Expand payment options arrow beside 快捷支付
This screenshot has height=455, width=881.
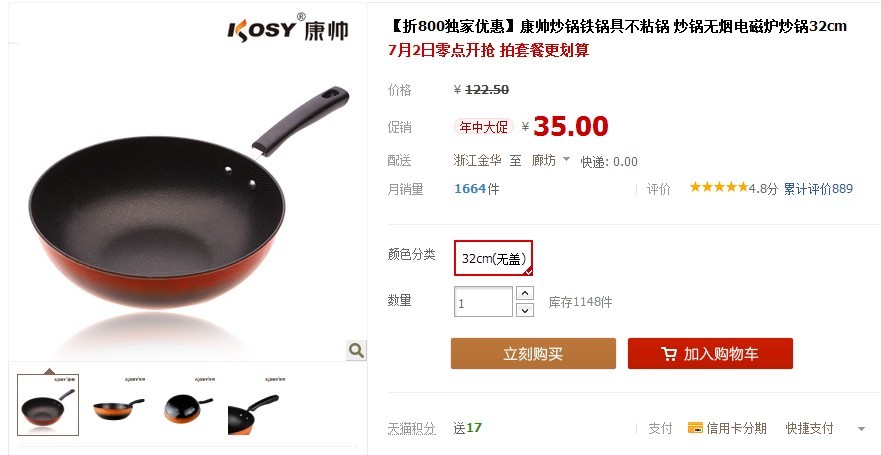tap(861, 429)
